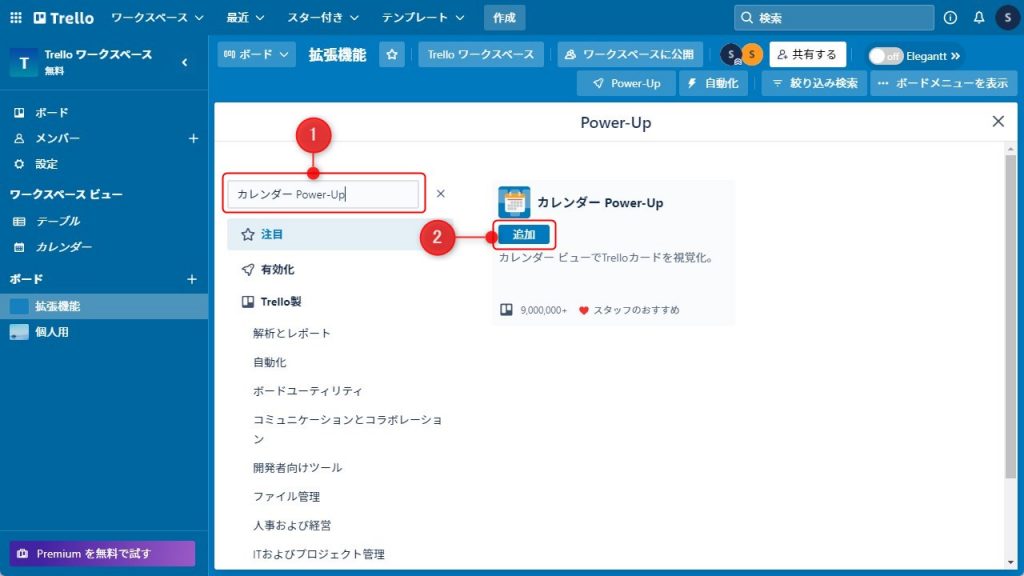Click ボードメニューを表示

(943, 84)
